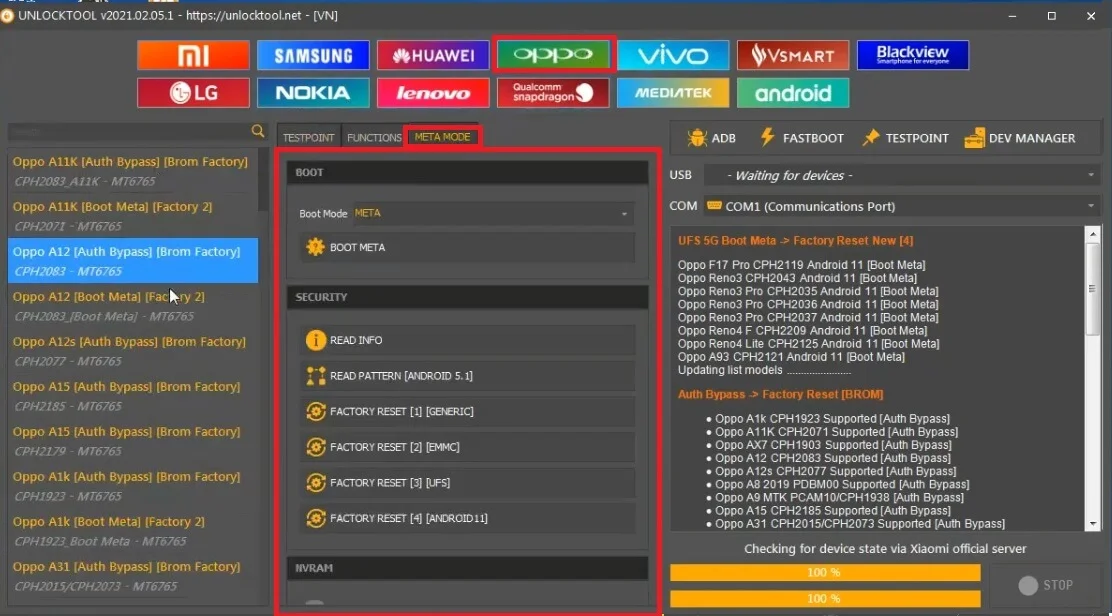Screen dimensions: 1112x616
Task: Start Factory Reset [1] Generic
Action: (467, 411)
